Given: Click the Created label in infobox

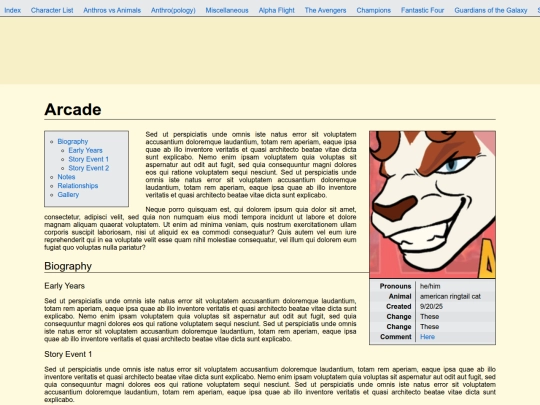Looking at the screenshot, I should pos(398,307).
